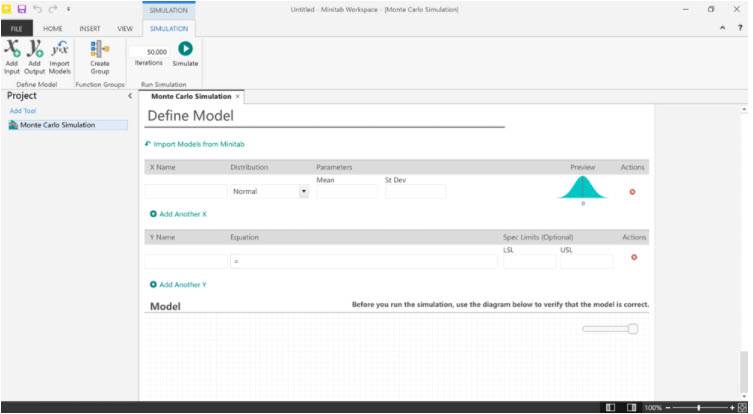This screenshot has width=753, height=414.
Task: Select the Monte Carlo Simulation document tab
Action: click(191, 97)
